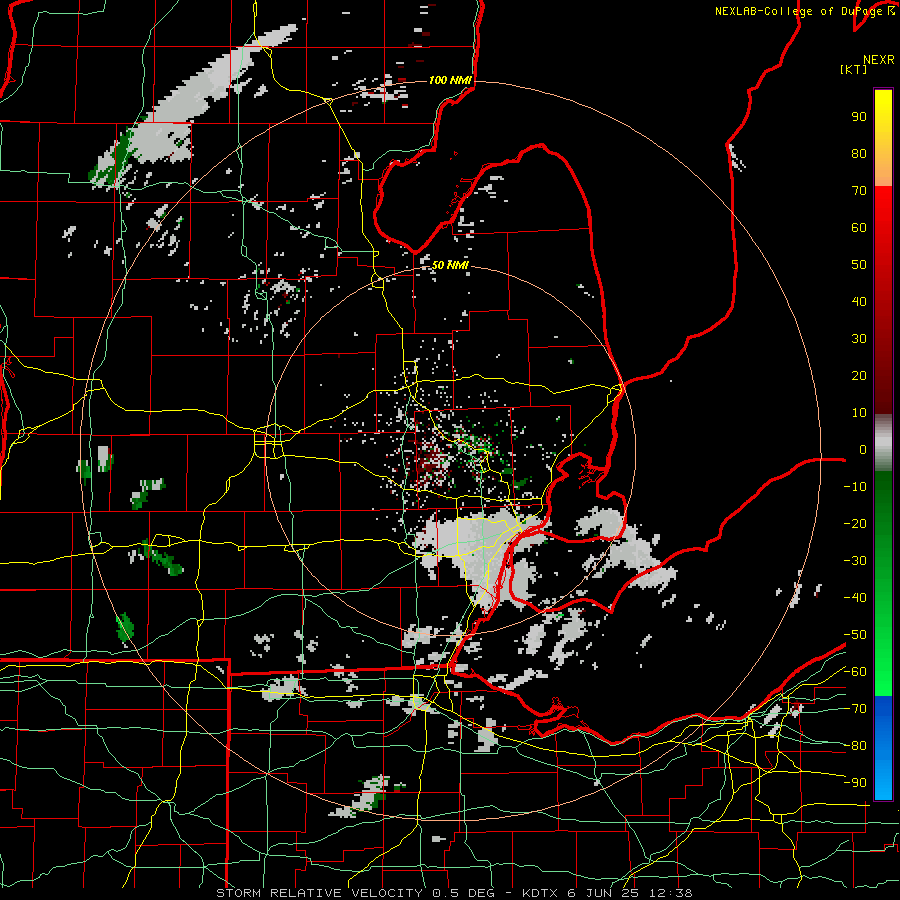Image resolution: width=900 pixels, height=900 pixels.
Task: Select the 40 value on the velocity scale
Action: 859,301
